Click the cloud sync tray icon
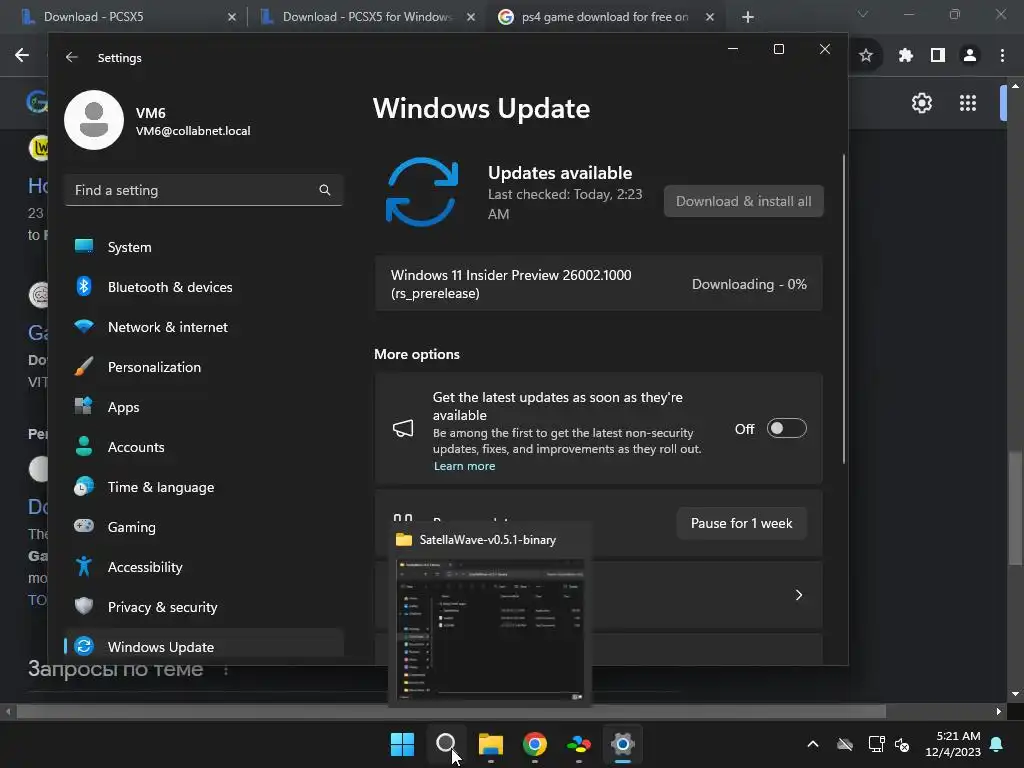Viewport: 1024px width, 768px height. click(x=845, y=744)
